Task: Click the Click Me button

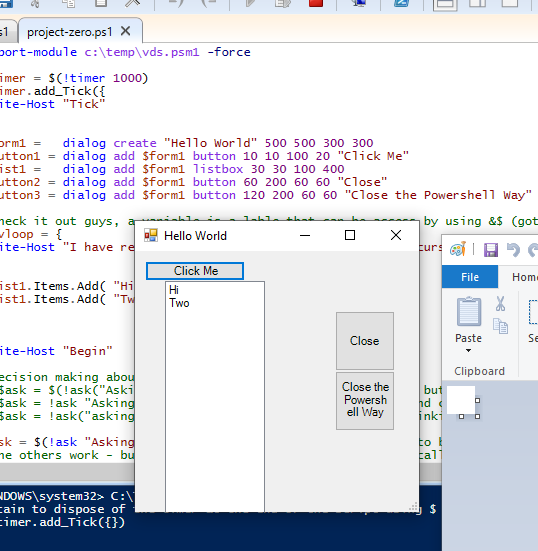Action: 195,271
